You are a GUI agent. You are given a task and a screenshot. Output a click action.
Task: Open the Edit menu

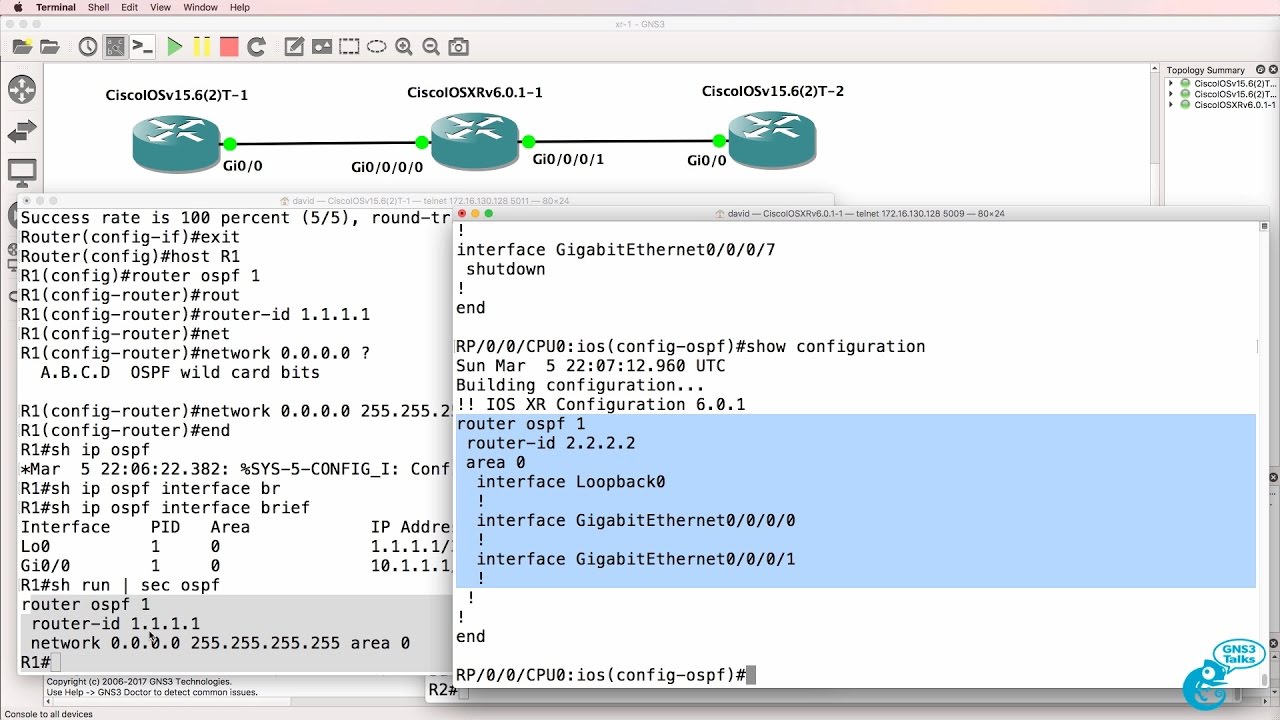[x=130, y=7]
